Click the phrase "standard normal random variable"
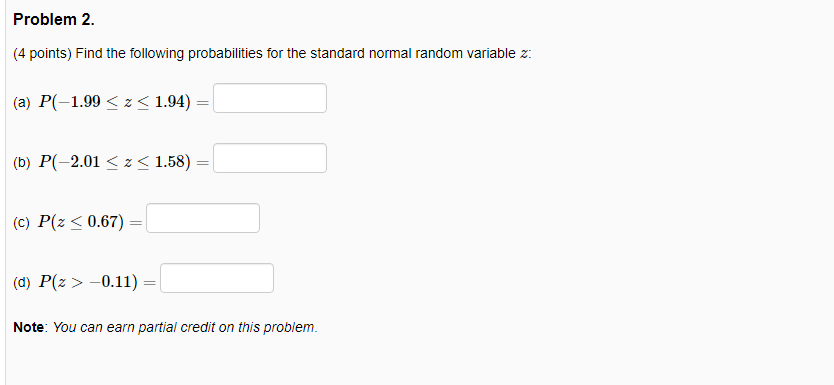The image size is (834, 385). (x=413, y=54)
